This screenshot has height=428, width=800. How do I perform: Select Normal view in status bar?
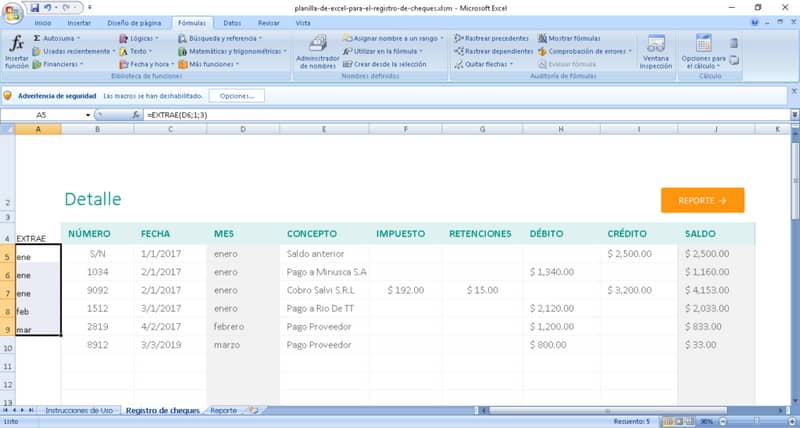[x=667, y=422]
